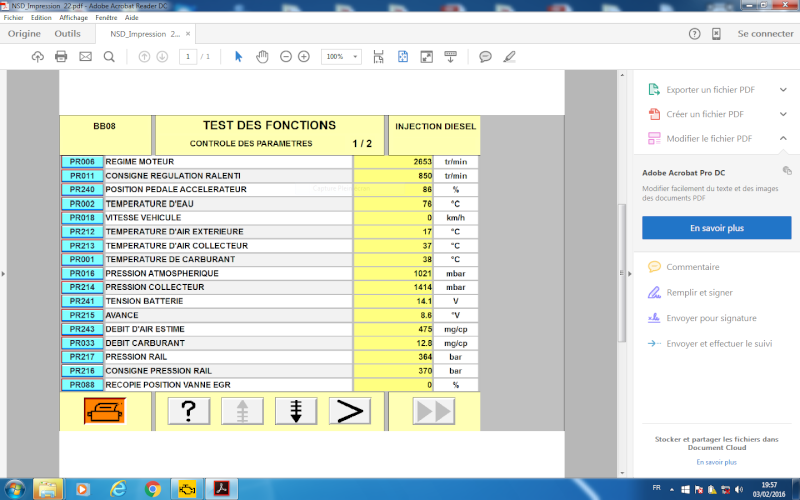
Task: Show hidden tray icons arrow
Action: click(671, 489)
